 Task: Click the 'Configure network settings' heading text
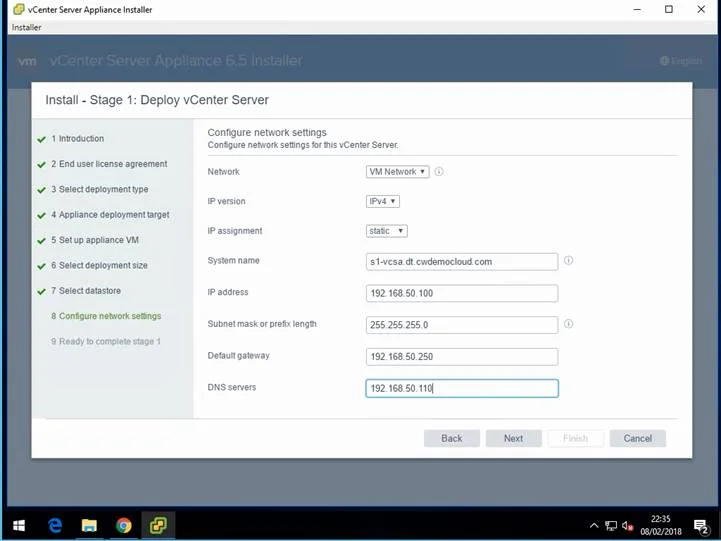pos(267,132)
